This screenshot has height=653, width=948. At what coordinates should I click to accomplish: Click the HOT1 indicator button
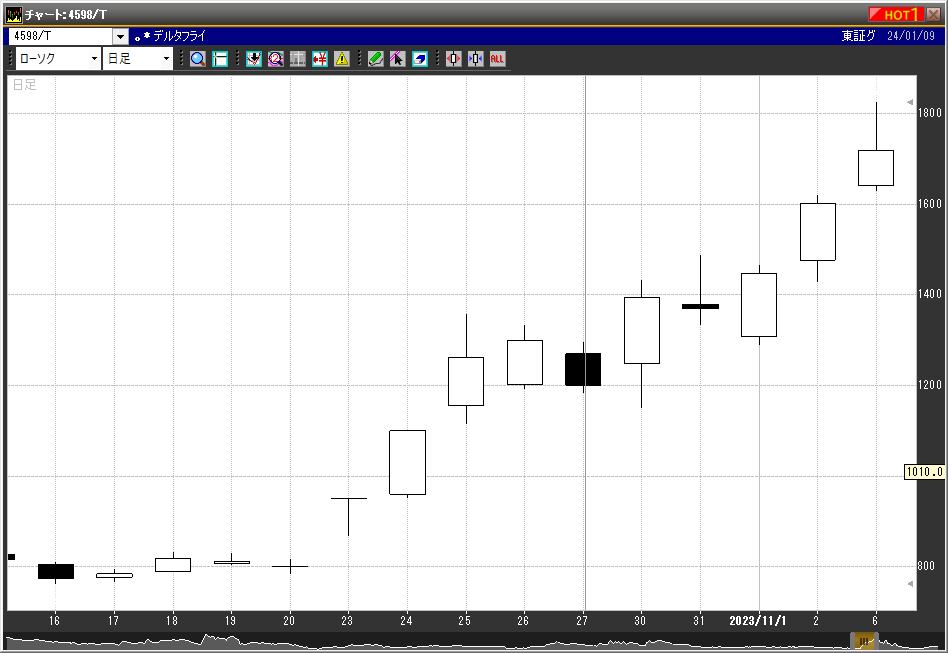click(895, 15)
